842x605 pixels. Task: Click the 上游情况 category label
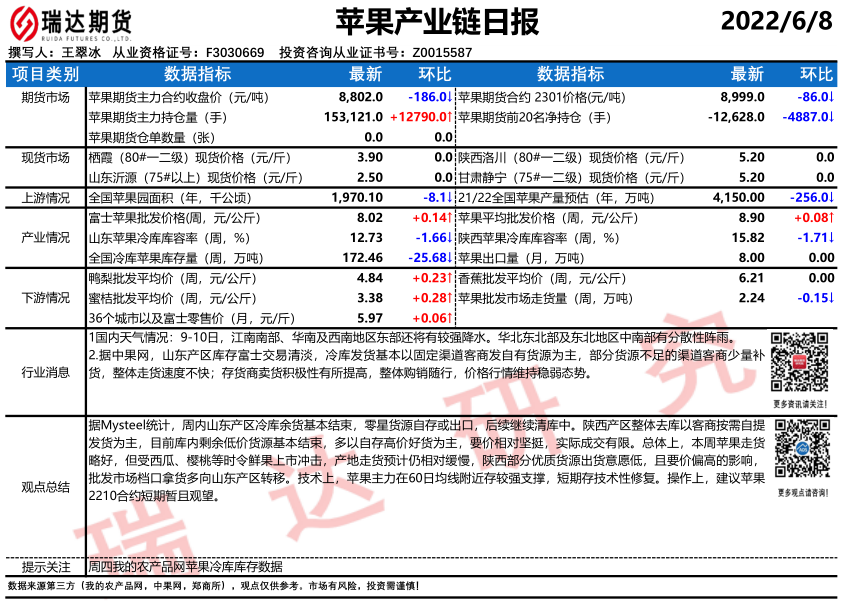[45, 198]
